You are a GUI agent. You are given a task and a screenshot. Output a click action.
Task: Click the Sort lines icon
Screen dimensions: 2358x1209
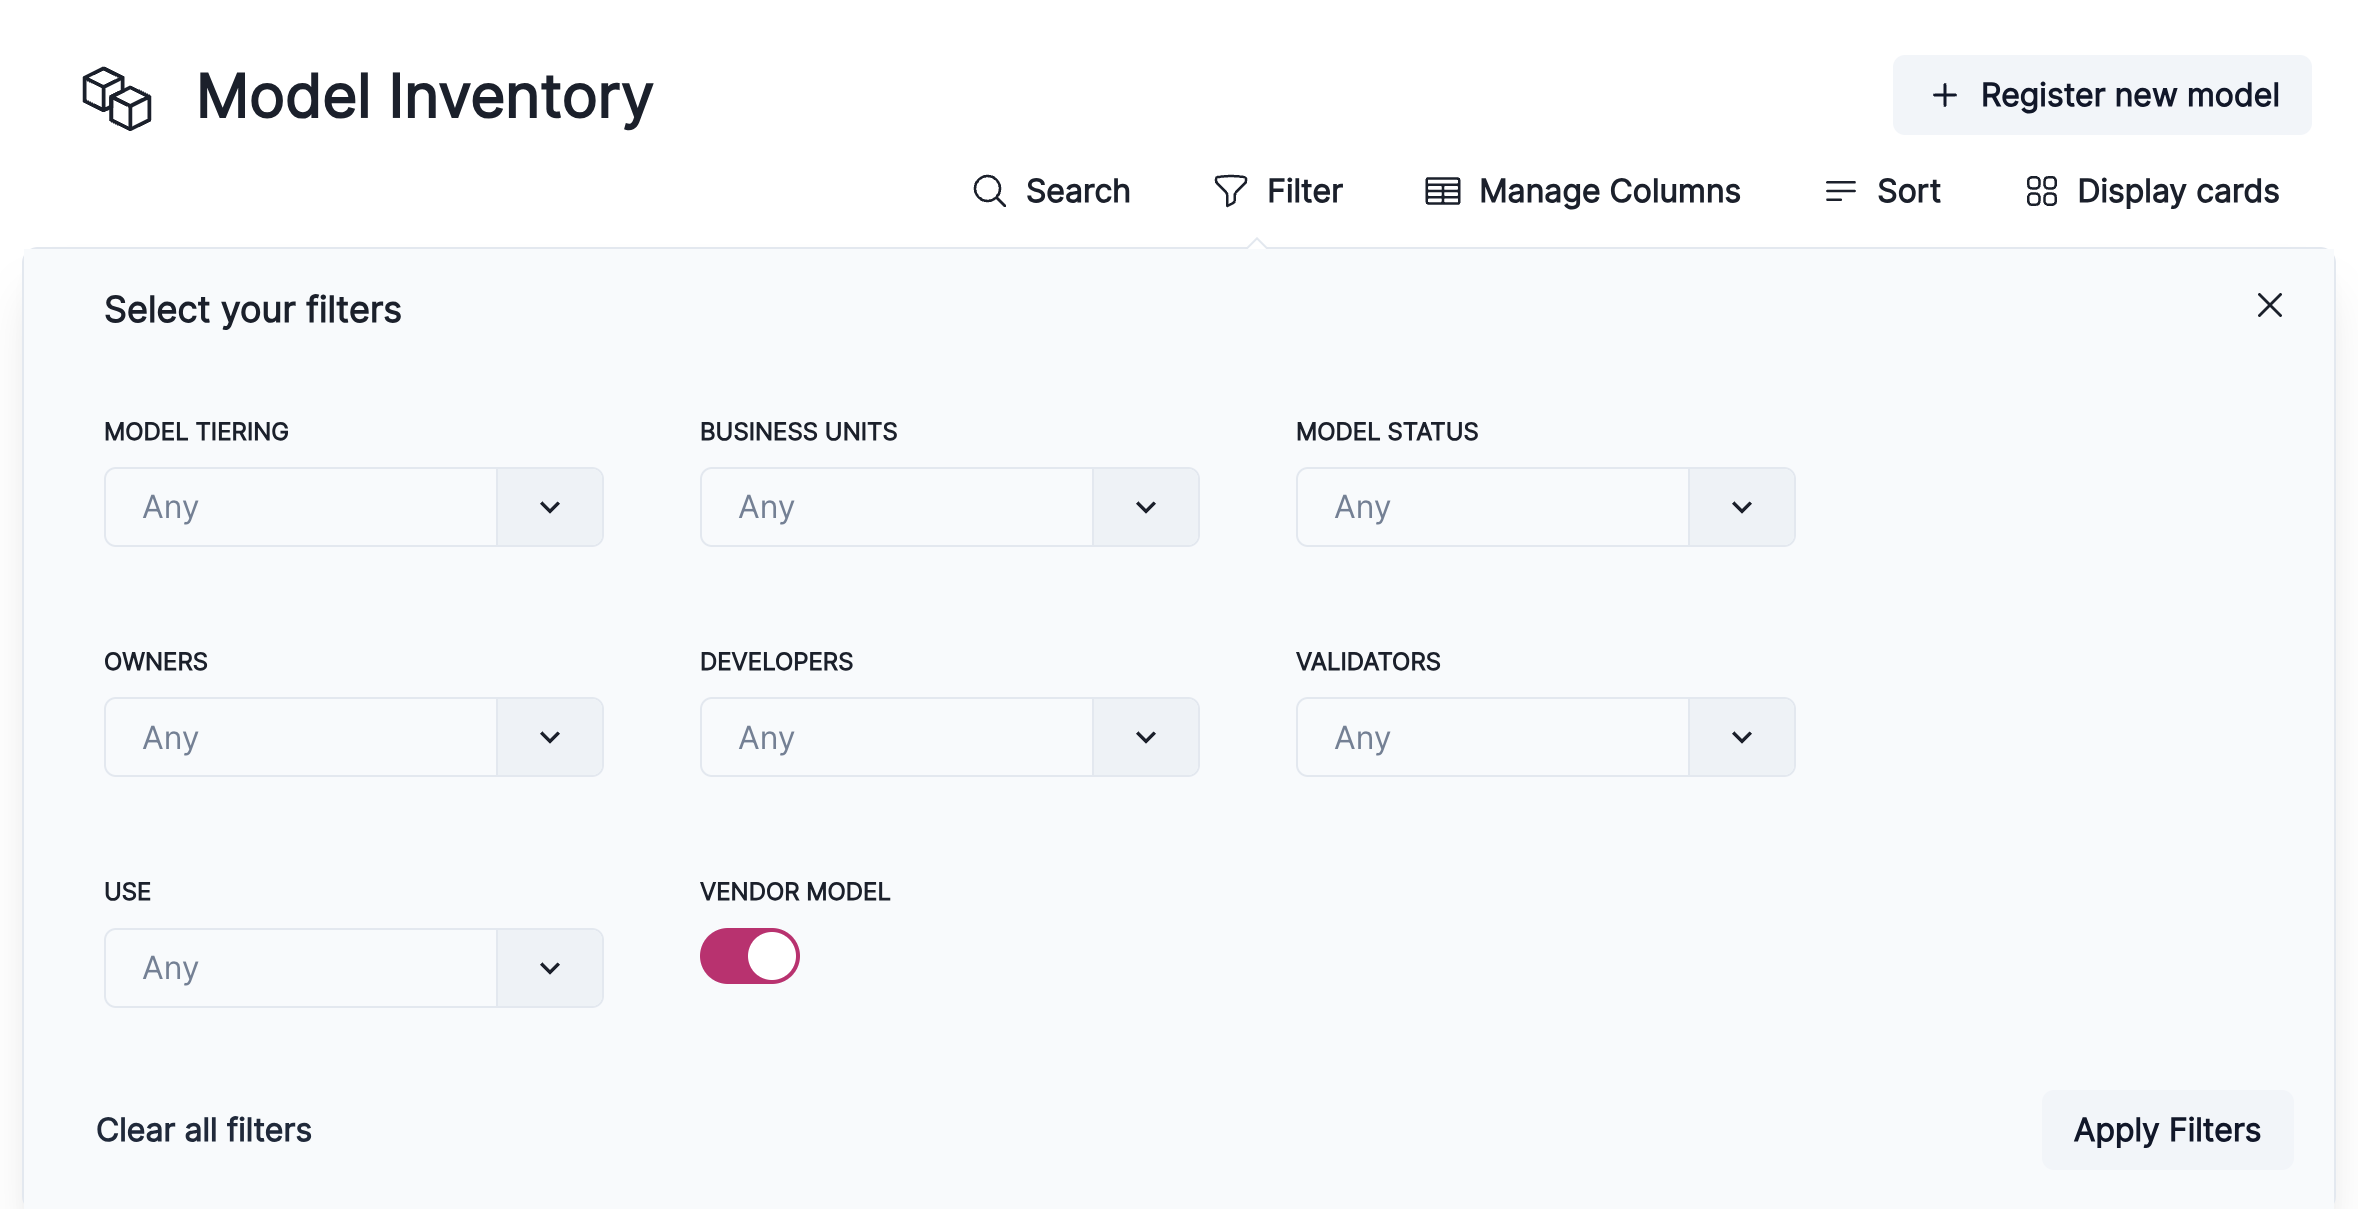1839,190
